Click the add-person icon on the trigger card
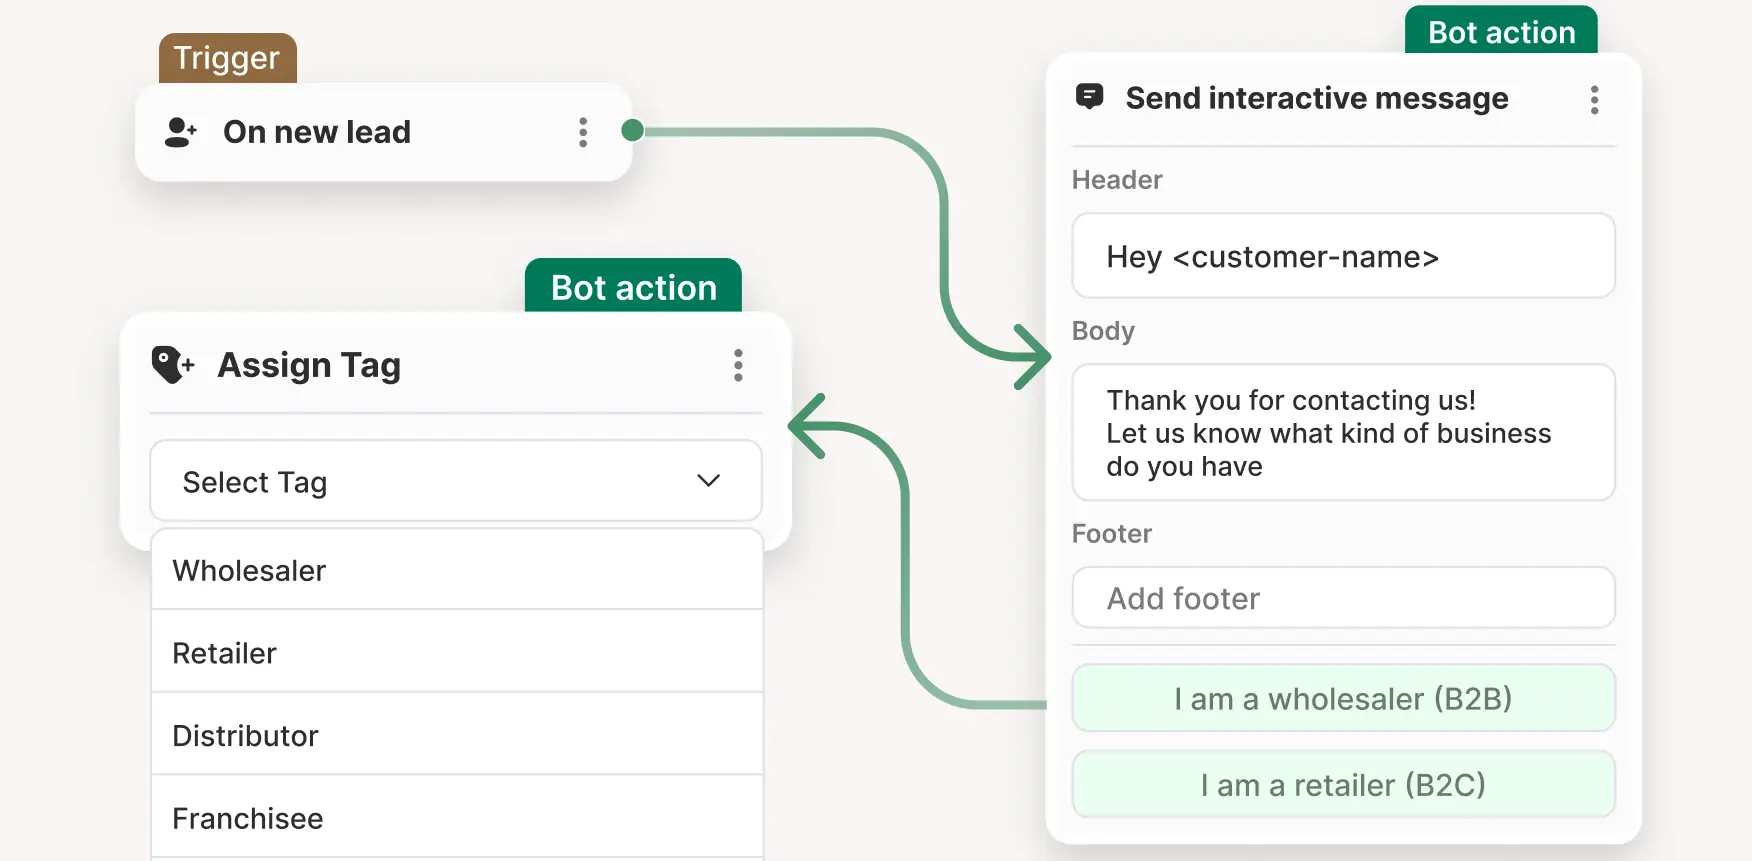The width and height of the screenshot is (1752, 861). (180, 132)
